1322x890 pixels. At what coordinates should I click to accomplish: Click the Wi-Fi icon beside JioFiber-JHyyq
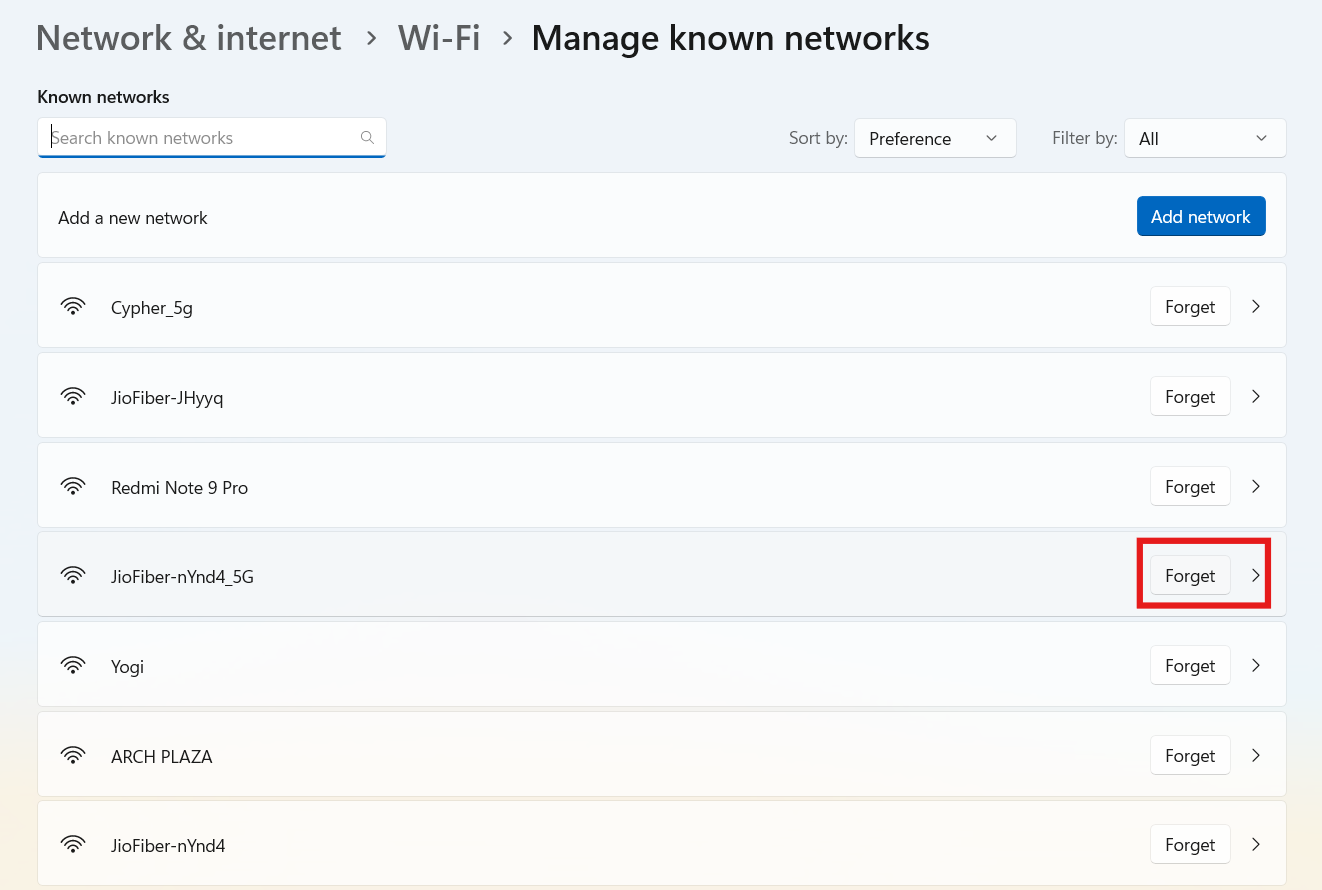[73, 396]
